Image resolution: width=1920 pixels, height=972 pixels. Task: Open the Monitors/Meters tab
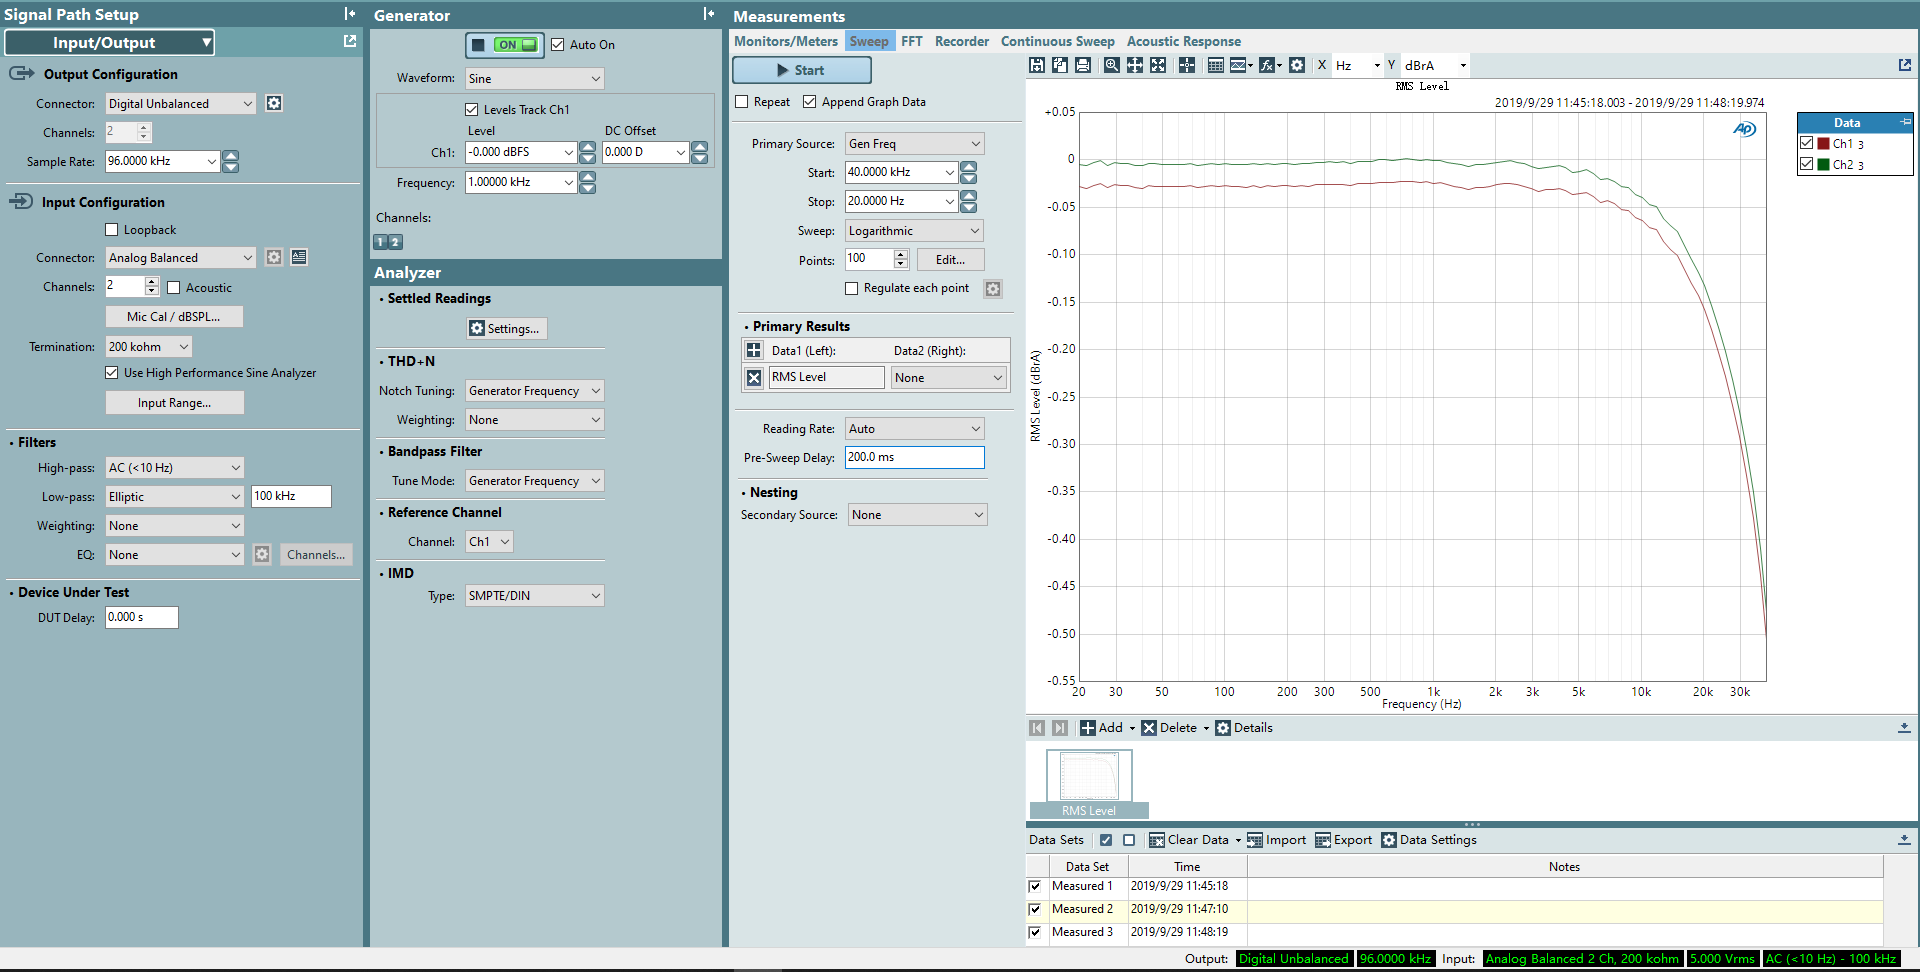point(786,41)
